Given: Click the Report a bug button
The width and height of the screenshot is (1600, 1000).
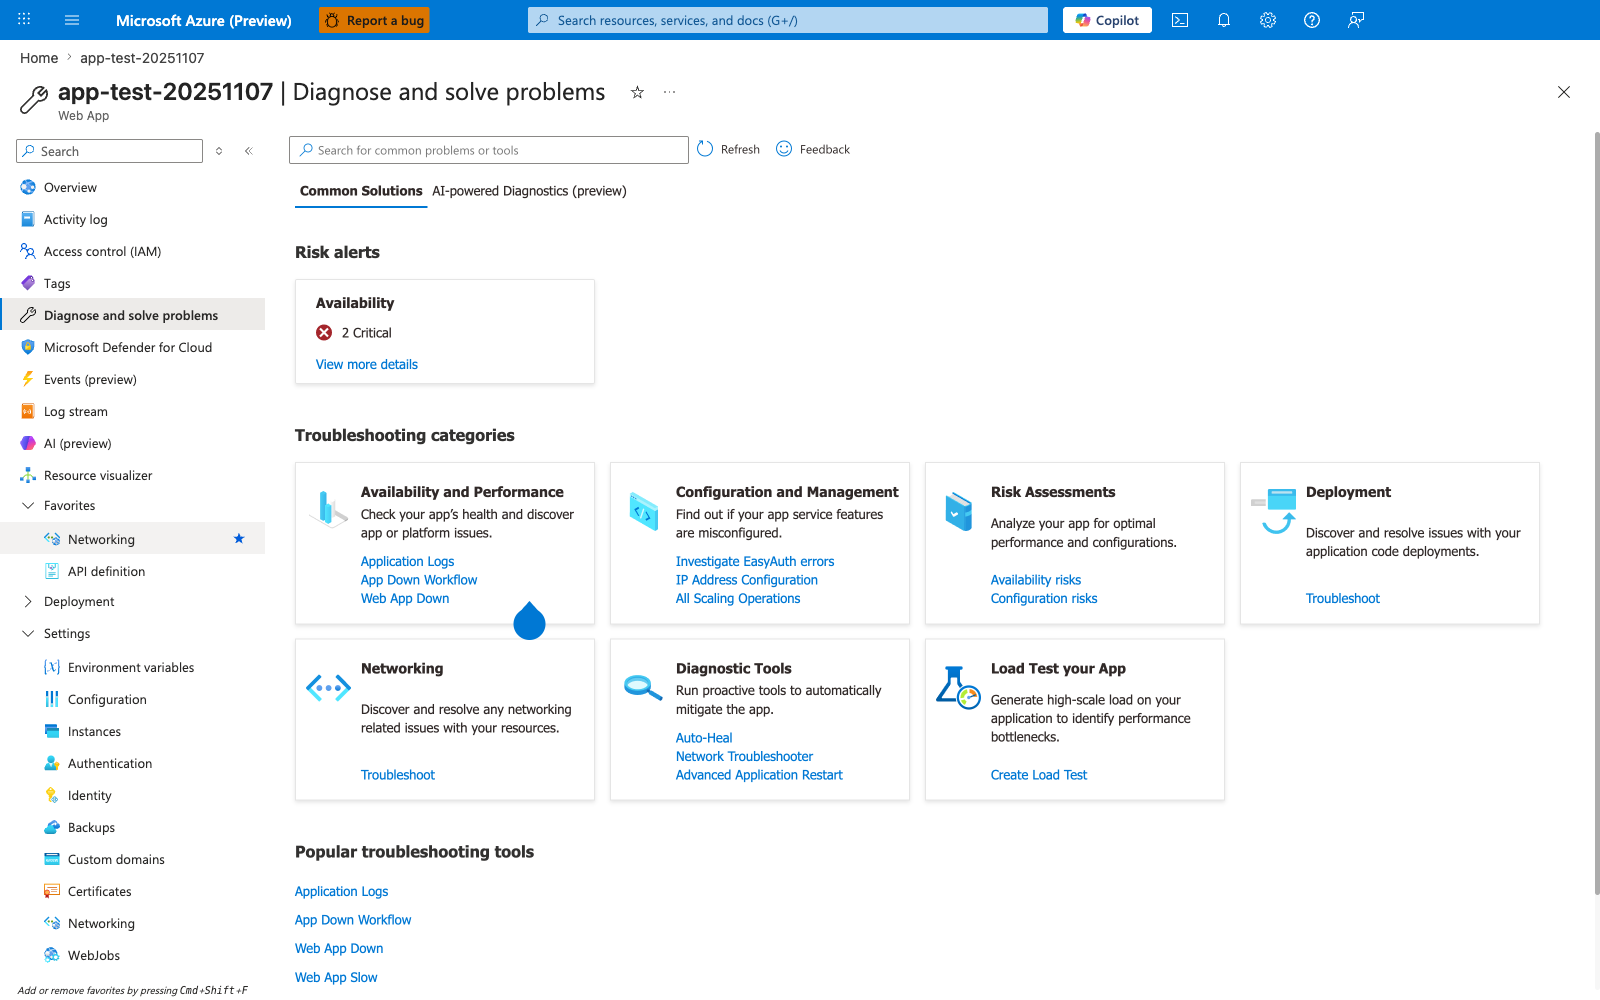Looking at the screenshot, I should click(374, 20).
